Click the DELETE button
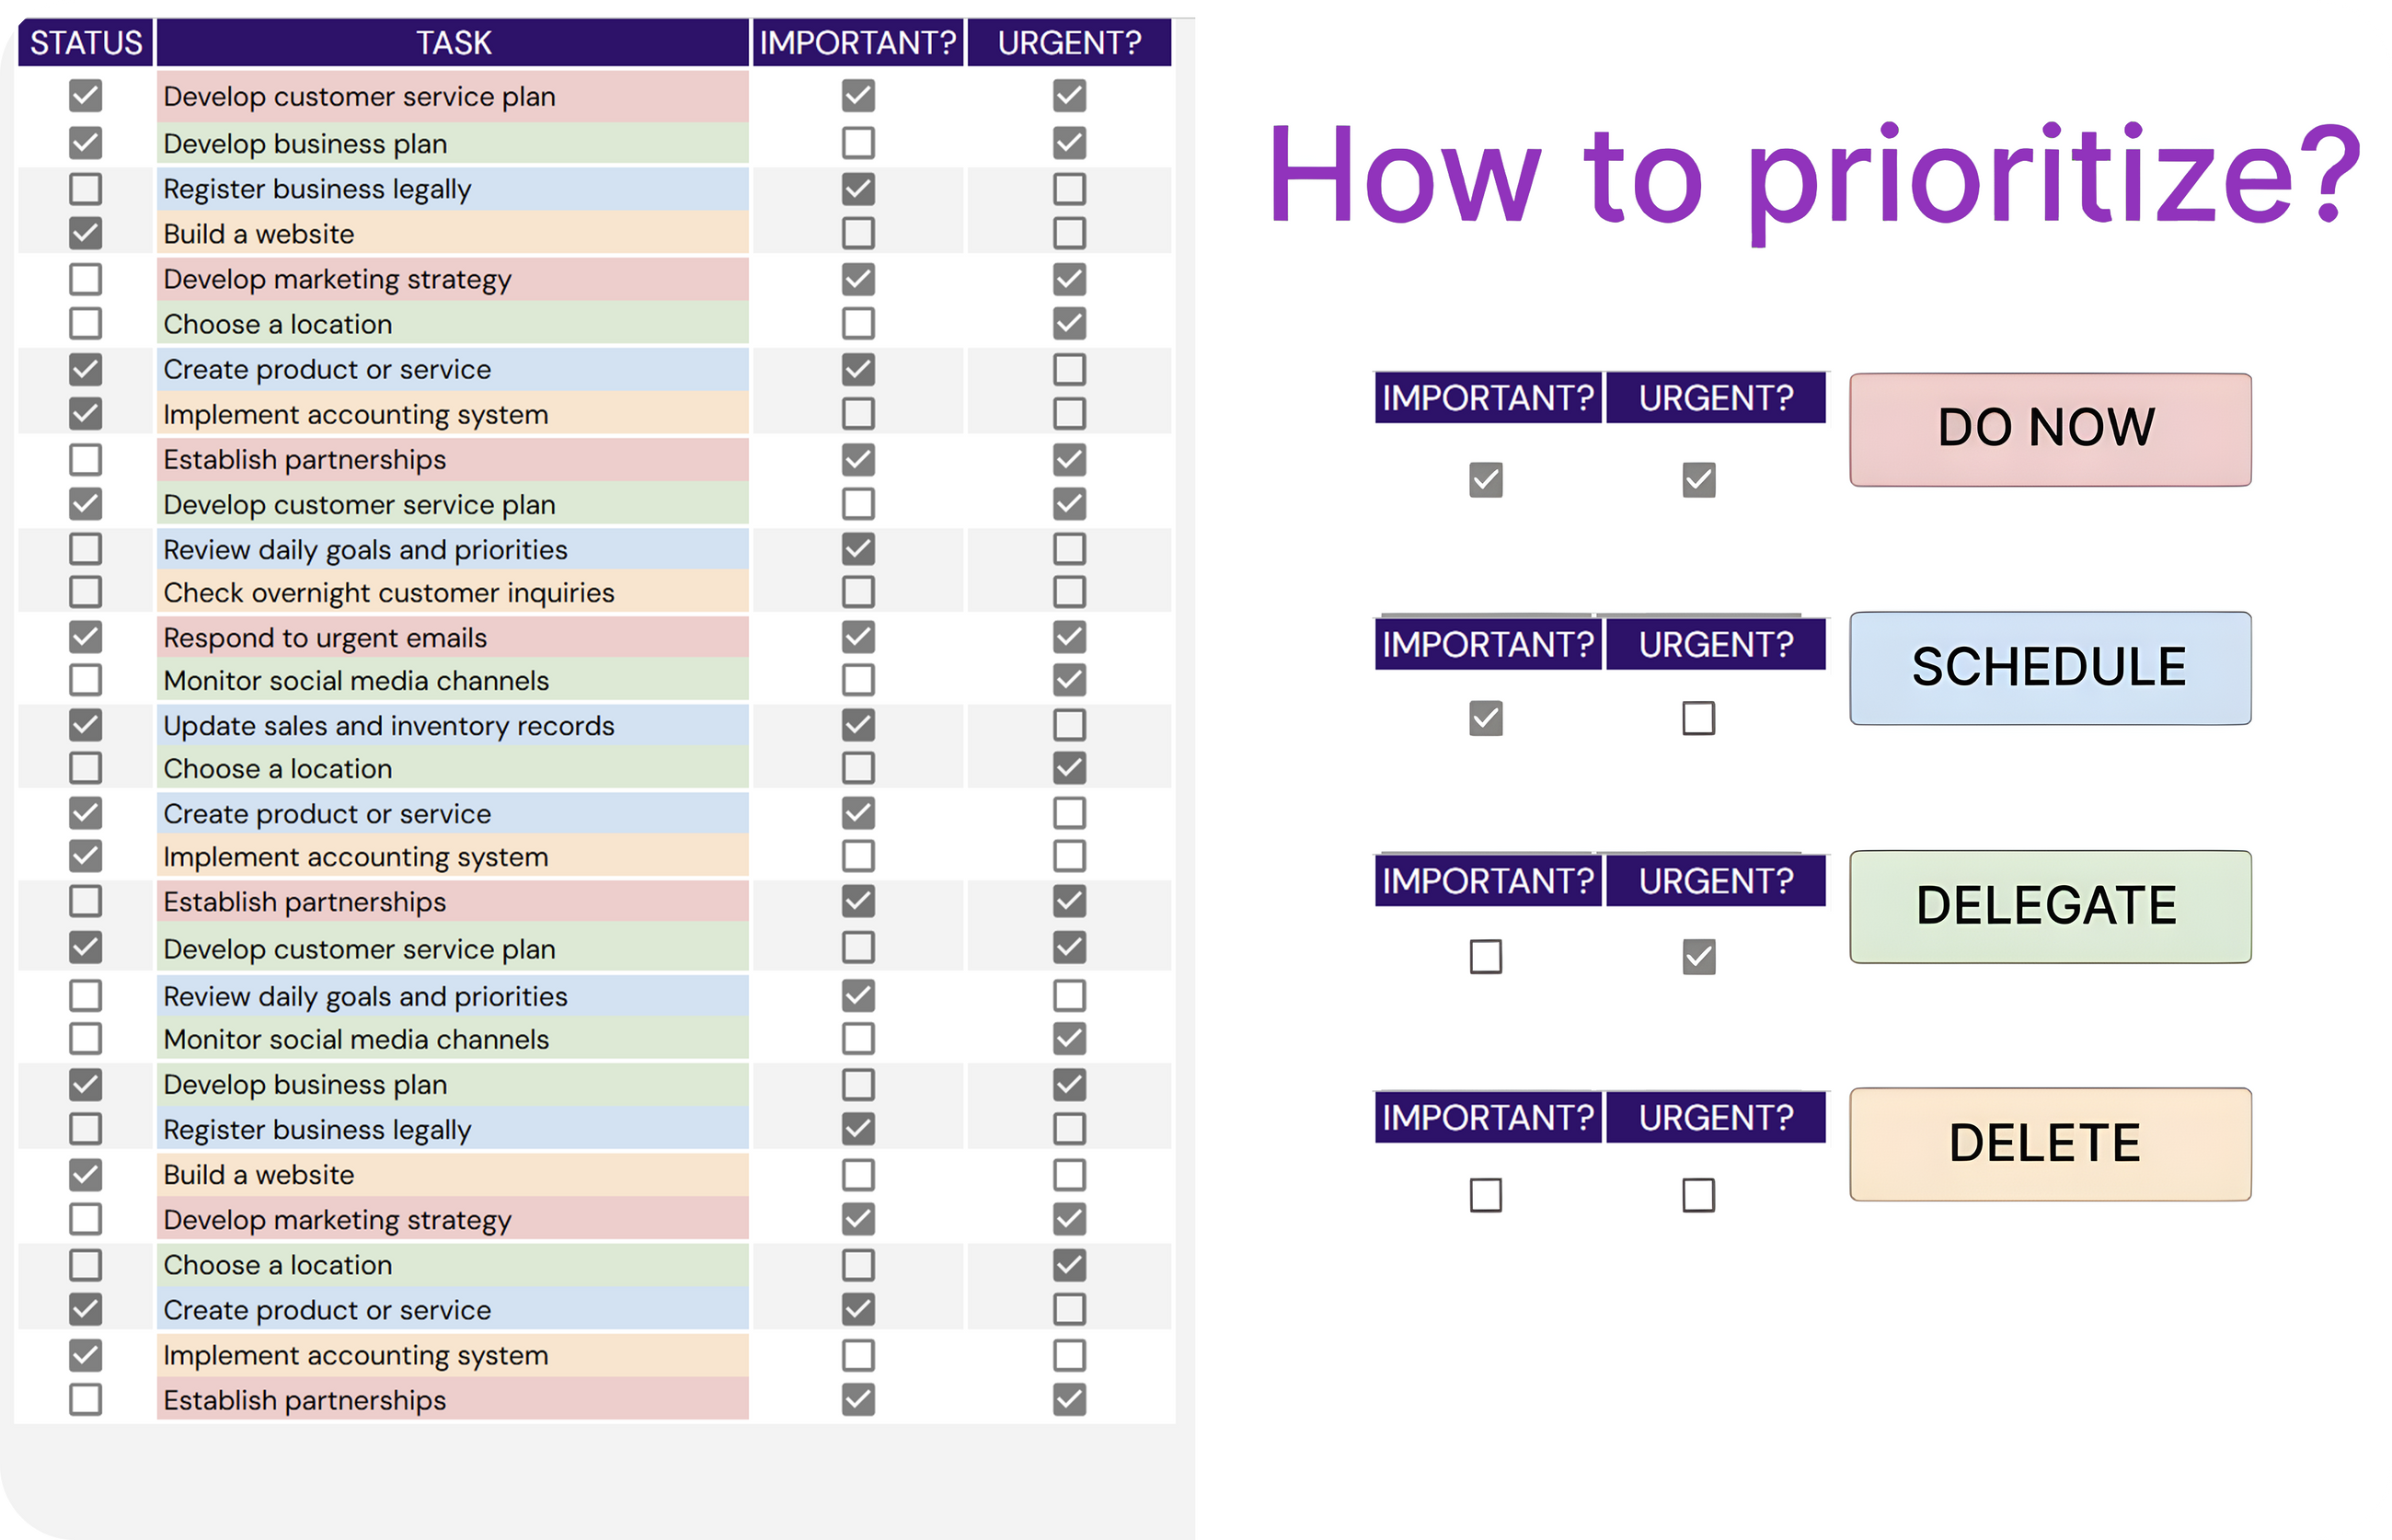This screenshot has width=2392, height=1540. (2049, 1144)
